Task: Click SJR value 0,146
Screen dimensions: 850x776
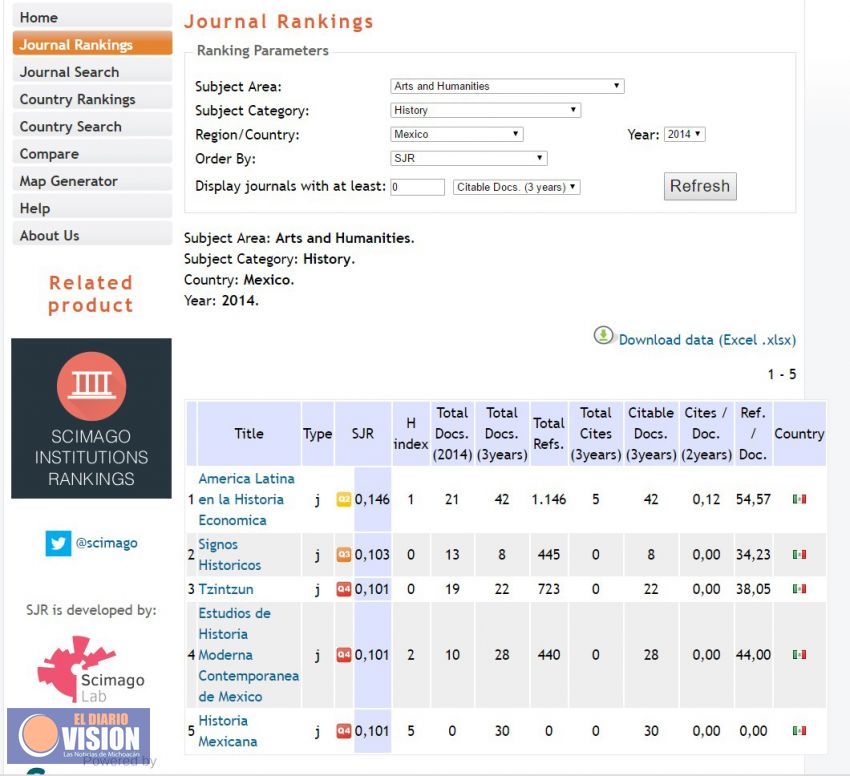Action: 372,499
